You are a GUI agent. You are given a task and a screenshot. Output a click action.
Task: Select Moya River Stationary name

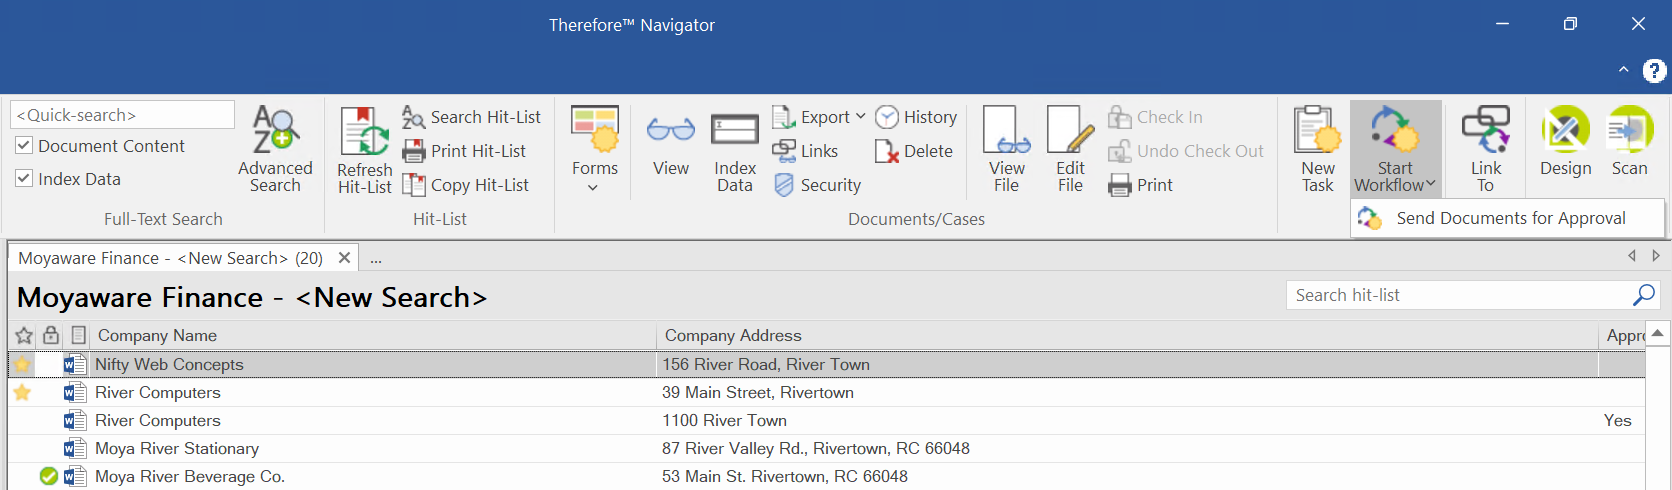coord(177,449)
